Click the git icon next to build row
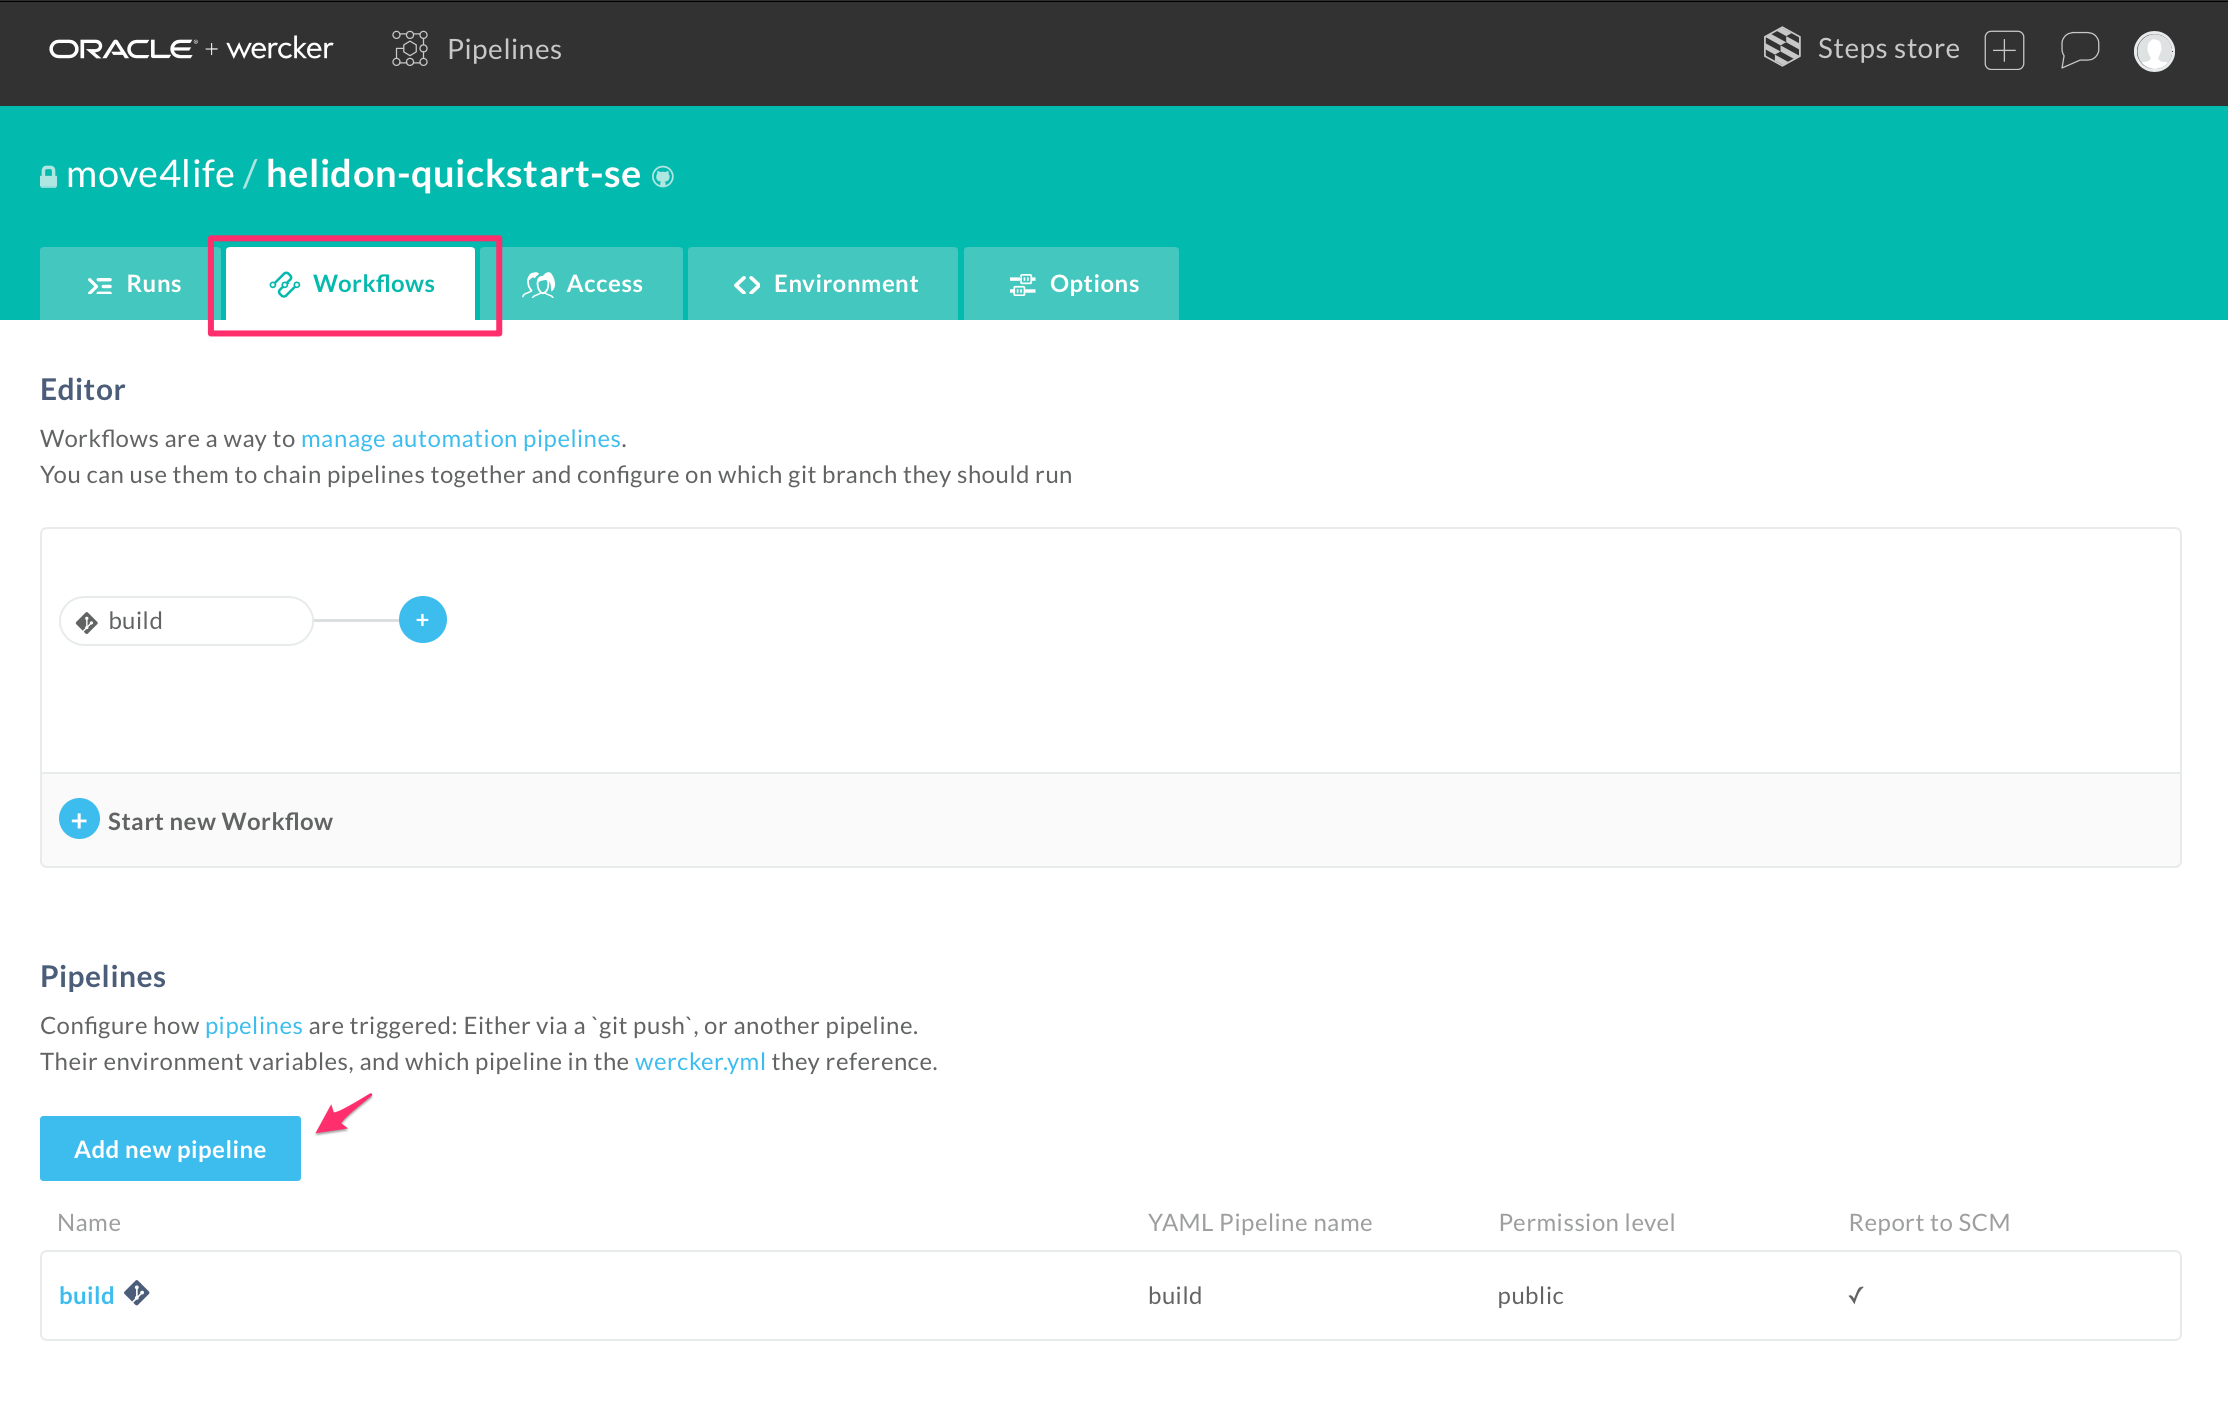The width and height of the screenshot is (2228, 1418). click(137, 1293)
